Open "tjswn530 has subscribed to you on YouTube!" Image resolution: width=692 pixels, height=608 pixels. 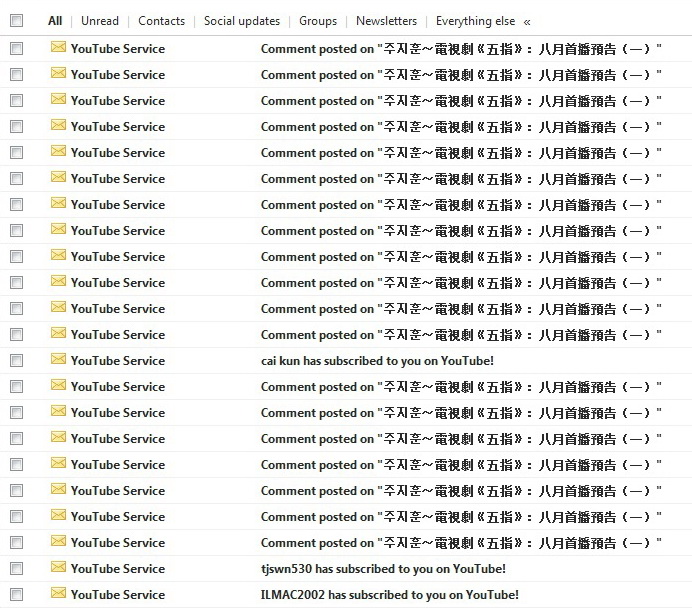(383, 568)
